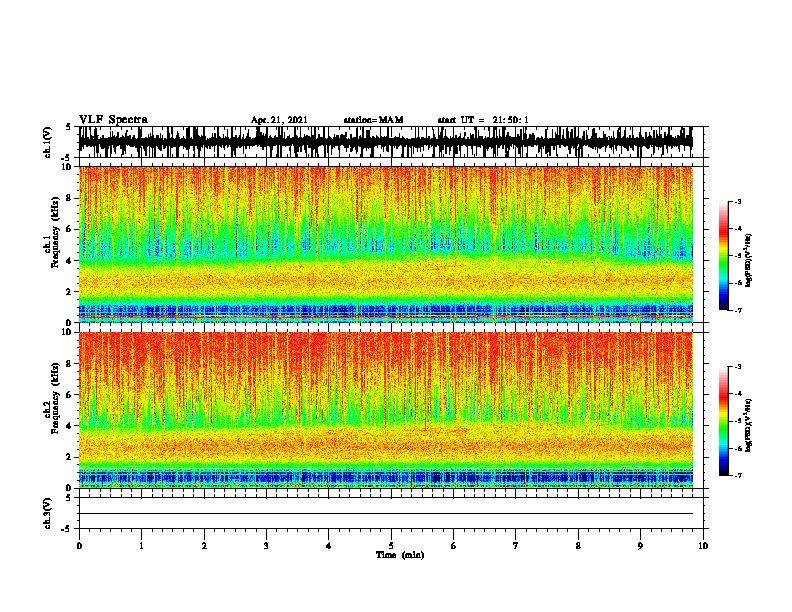Click the "6" kHz tick on ch.1 axis
The width and height of the screenshot is (792, 612).
[70, 229]
